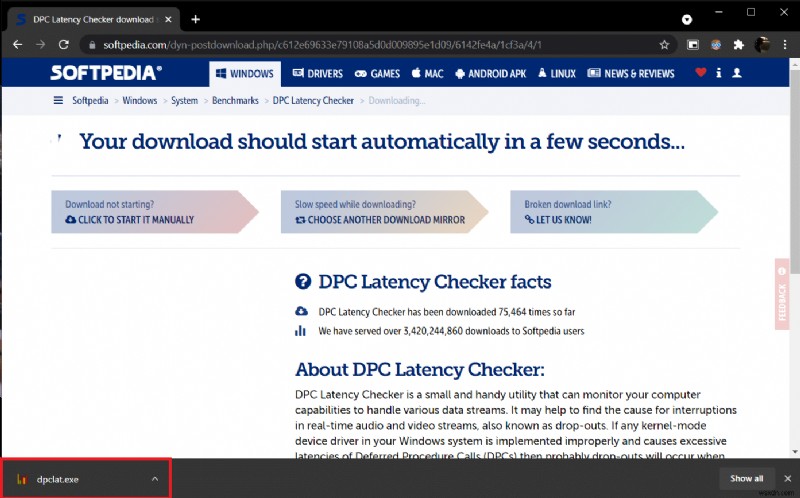Open the hamburger menu in breadcrumb bar
Screen dimensions: 800x498
58,100
